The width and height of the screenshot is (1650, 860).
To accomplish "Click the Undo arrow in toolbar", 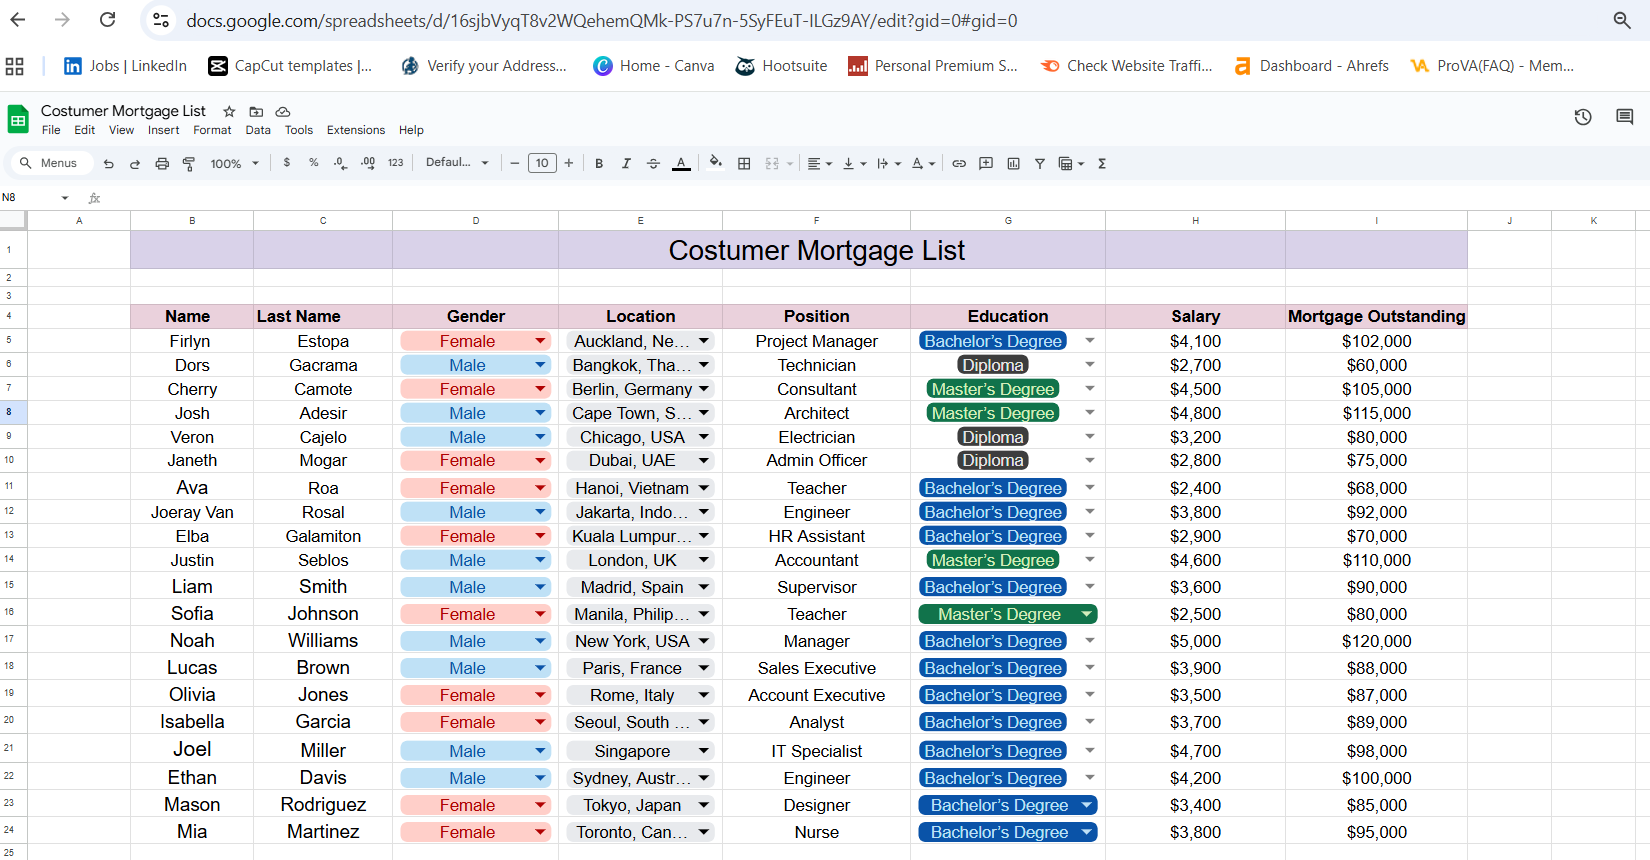I will click(x=108, y=164).
